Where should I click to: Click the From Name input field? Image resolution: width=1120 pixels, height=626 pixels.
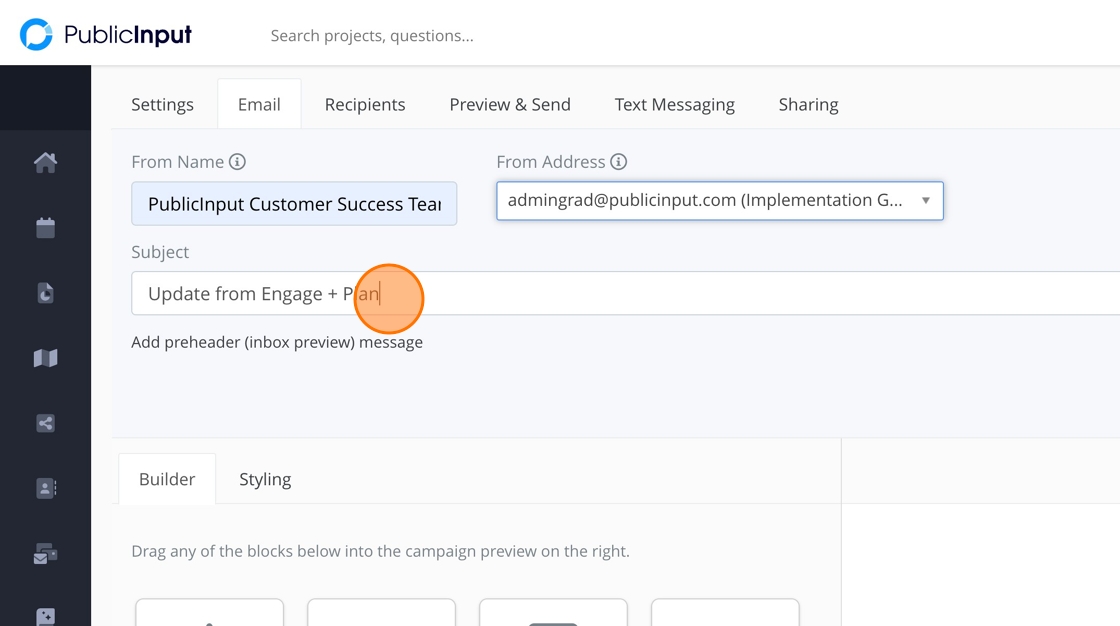[x=294, y=204]
